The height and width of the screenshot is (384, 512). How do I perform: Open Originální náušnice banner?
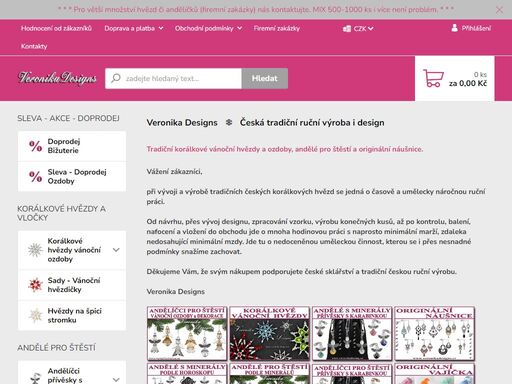point(435,334)
